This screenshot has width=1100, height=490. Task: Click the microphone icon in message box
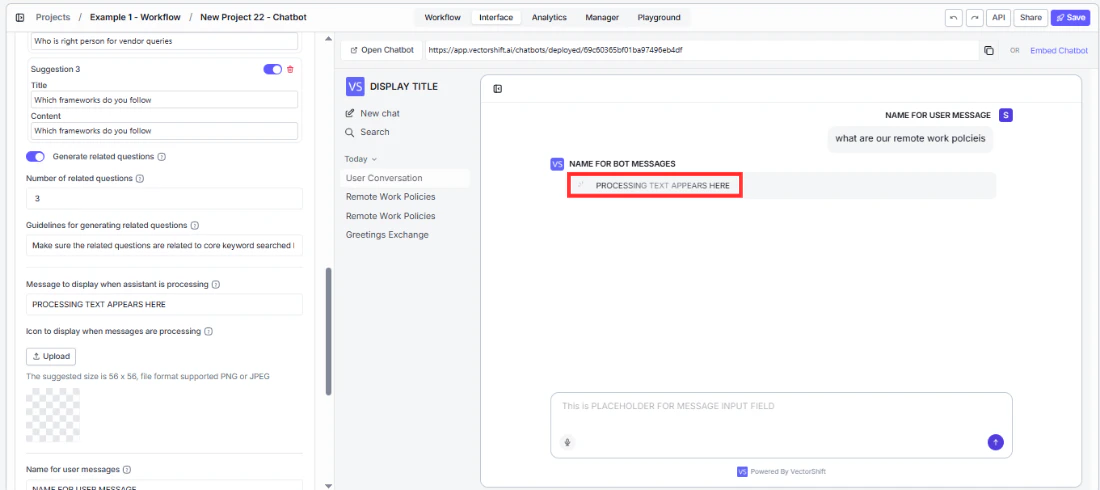click(x=568, y=442)
